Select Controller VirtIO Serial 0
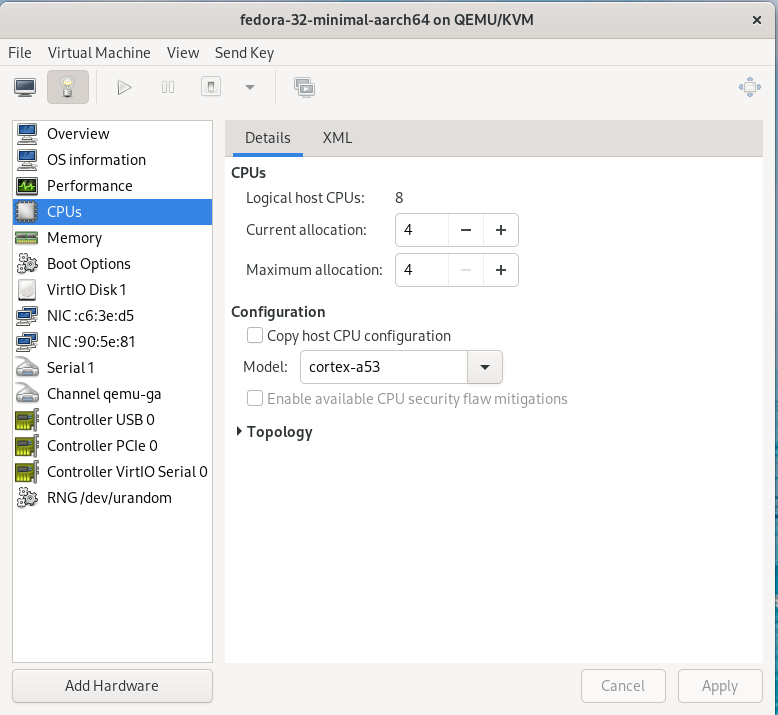The height and width of the screenshot is (715, 778). click(113, 472)
